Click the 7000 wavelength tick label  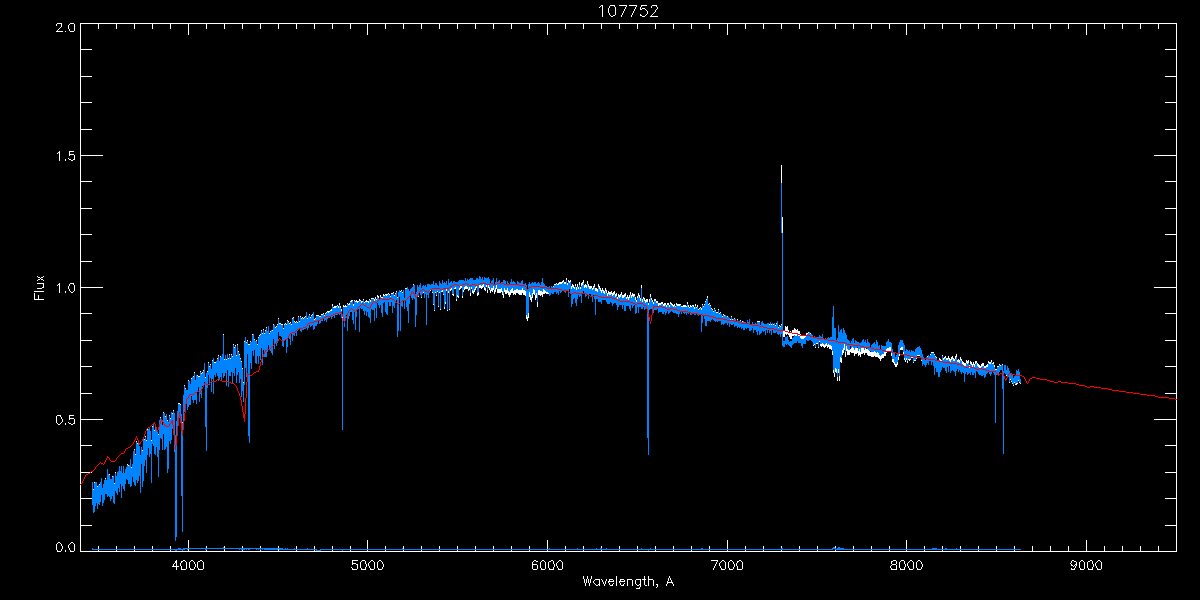click(727, 564)
